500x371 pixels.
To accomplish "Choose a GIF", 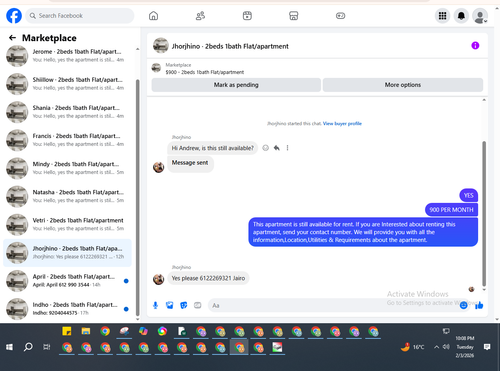I will coord(198,305).
